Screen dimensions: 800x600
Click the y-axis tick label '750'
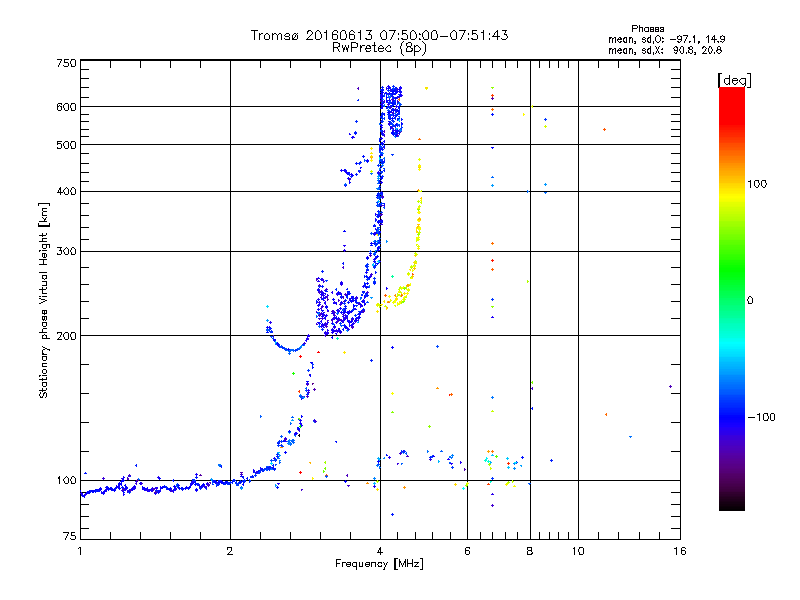point(66,63)
